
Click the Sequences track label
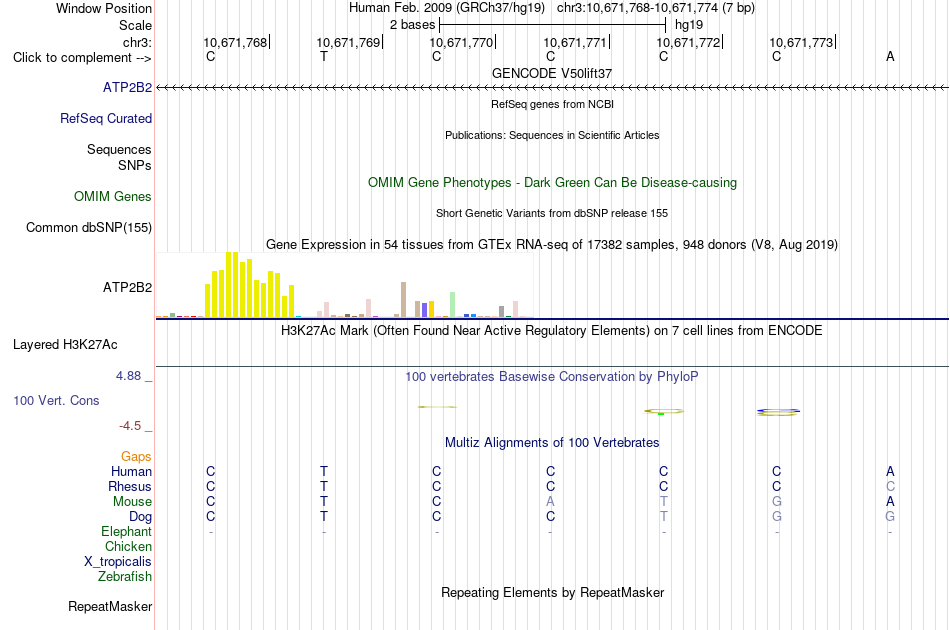(x=119, y=150)
